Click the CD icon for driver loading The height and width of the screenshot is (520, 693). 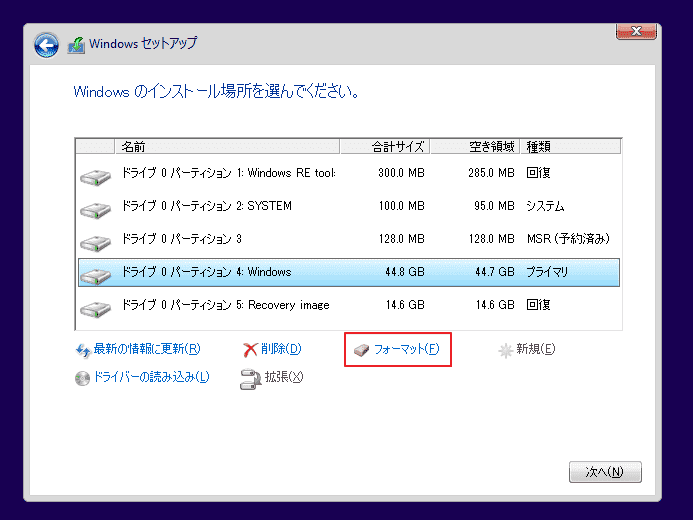(82, 378)
